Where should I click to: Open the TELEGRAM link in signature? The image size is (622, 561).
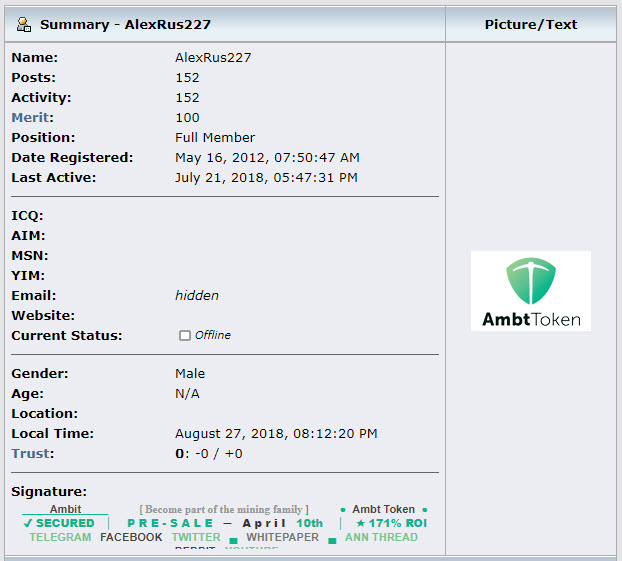60,537
